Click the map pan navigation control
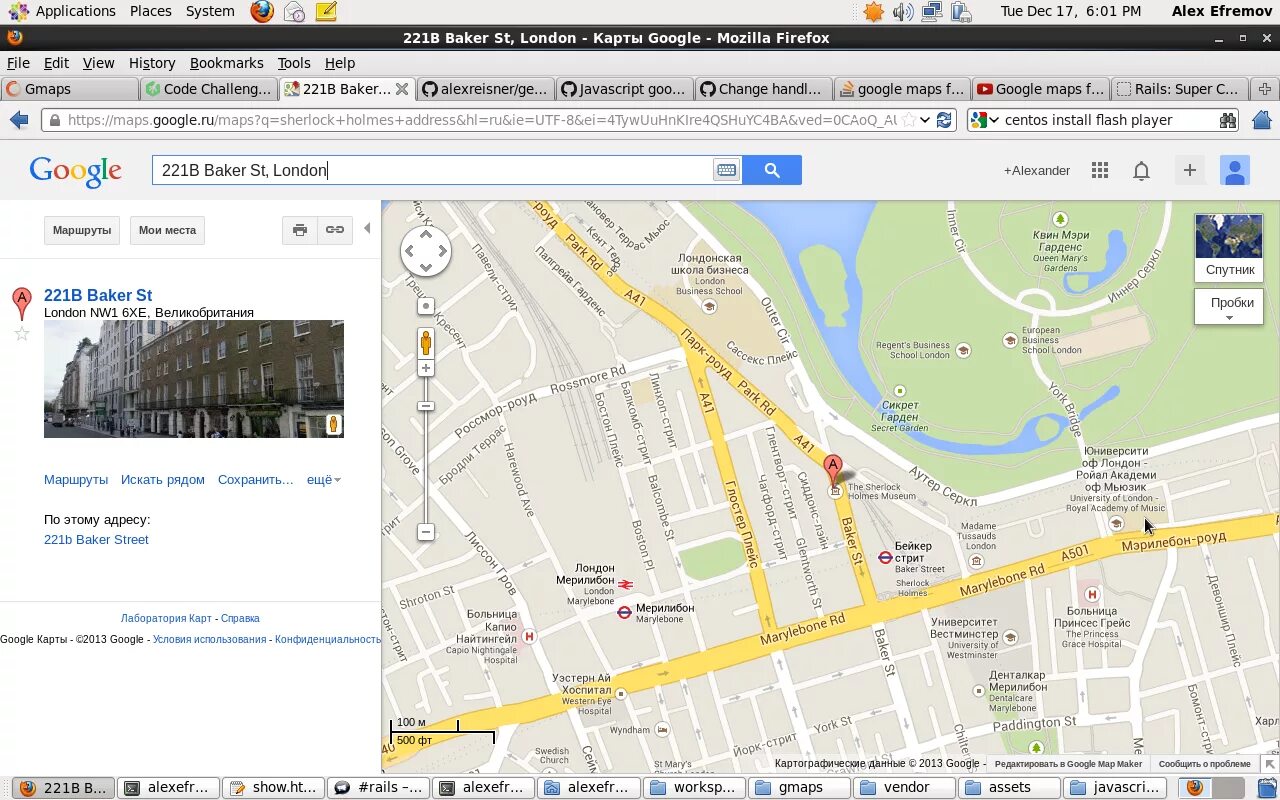 point(426,252)
